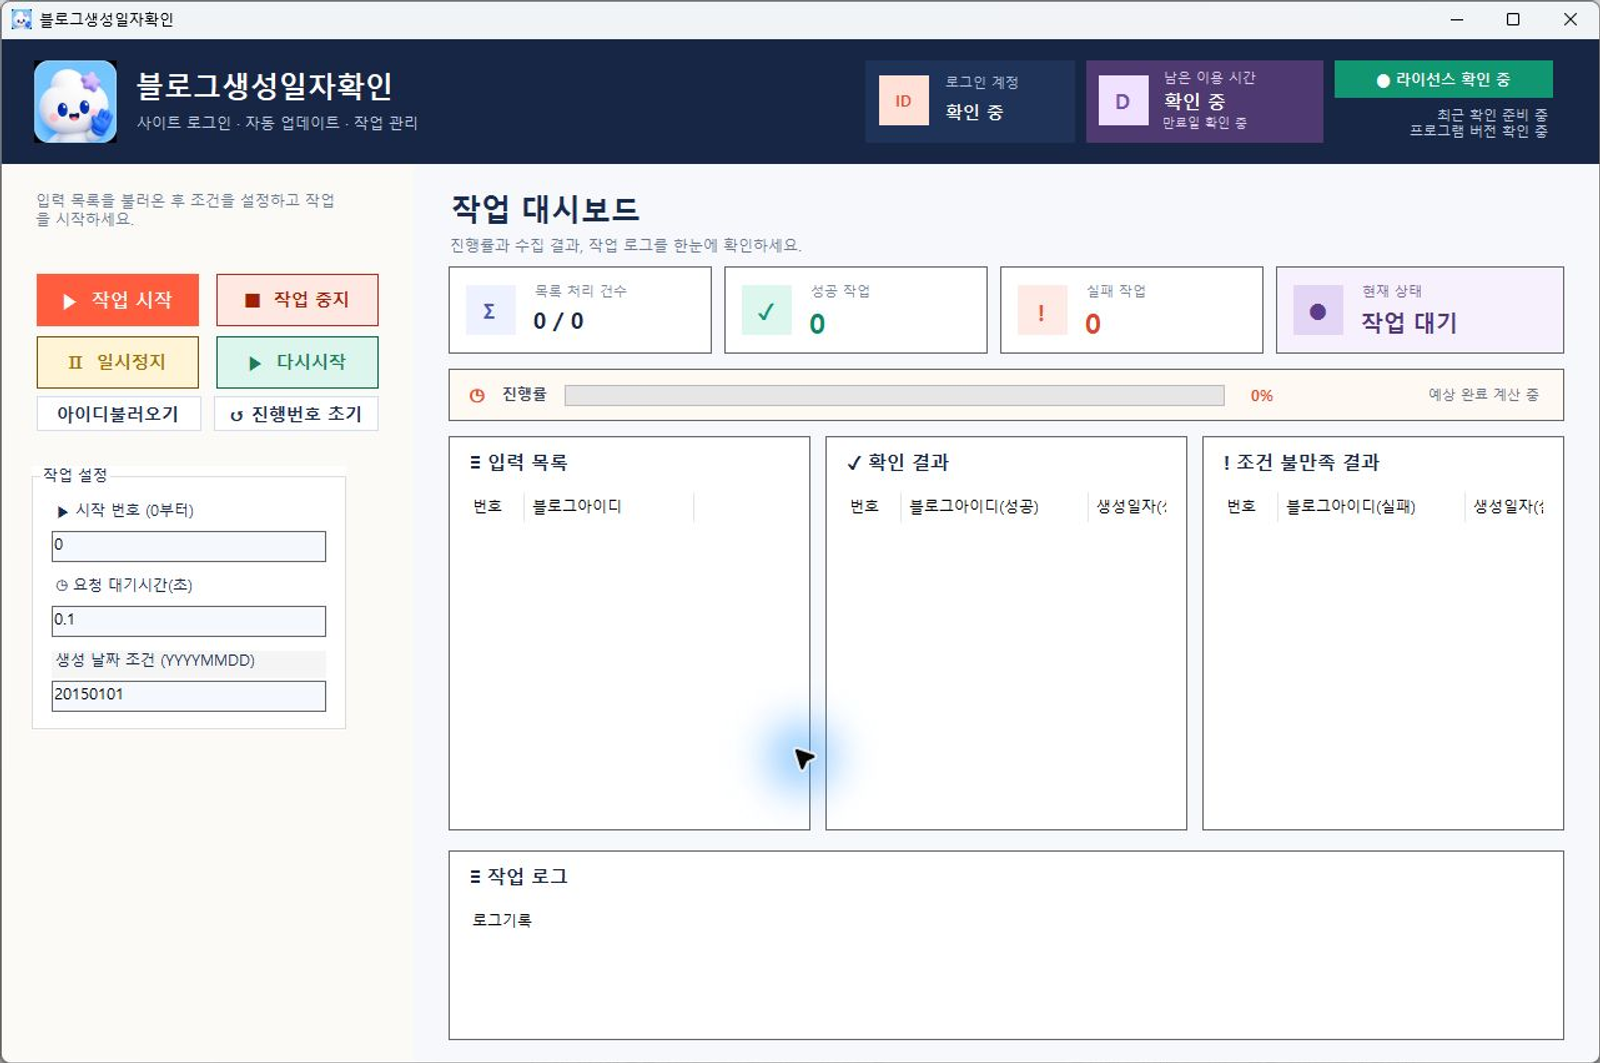Pause the job with 일시정지
This screenshot has height=1063, width=1600.
[x=118, y=362]
